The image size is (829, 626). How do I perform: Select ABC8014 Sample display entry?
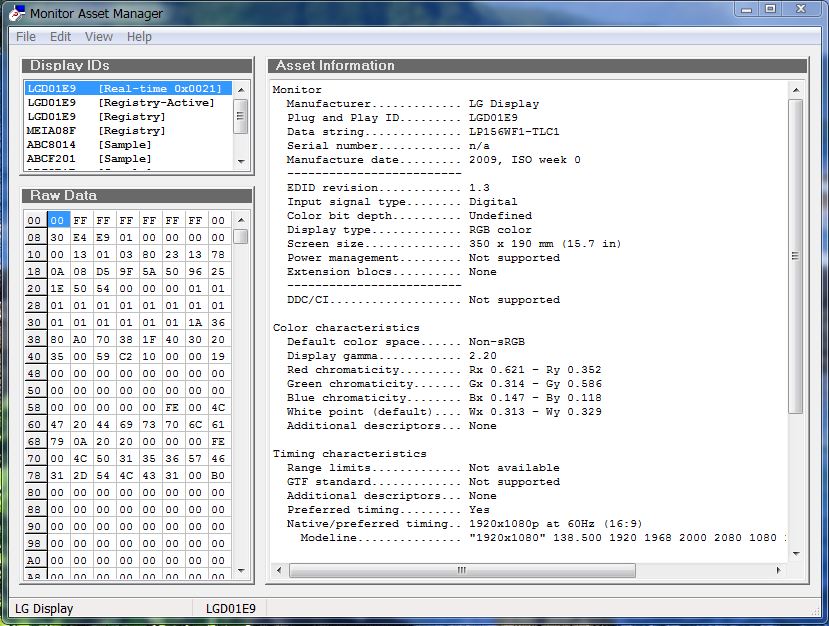[89, 145]
